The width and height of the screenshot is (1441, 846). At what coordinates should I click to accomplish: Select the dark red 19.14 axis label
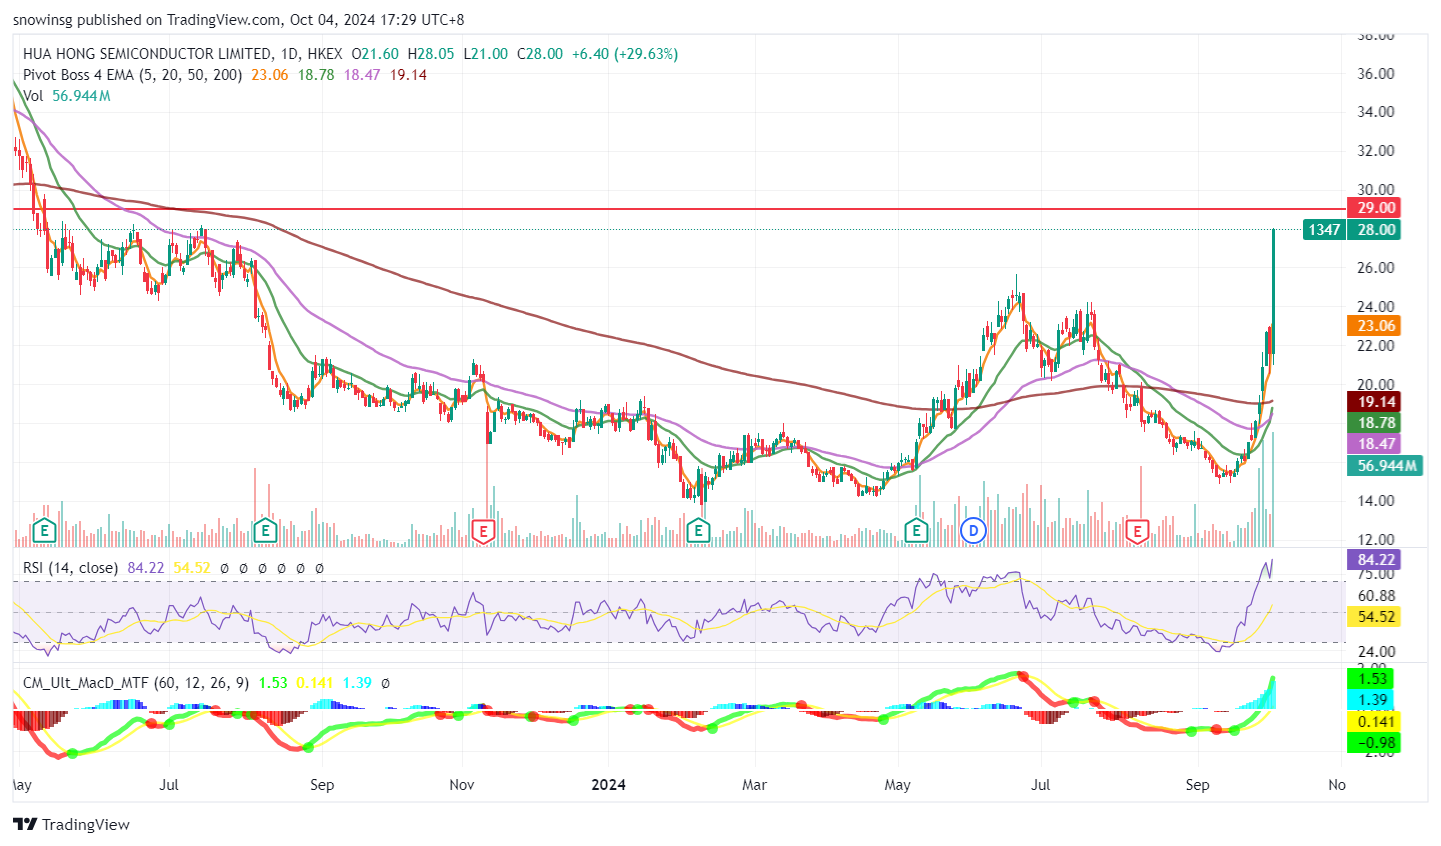tap(1374, 402)
